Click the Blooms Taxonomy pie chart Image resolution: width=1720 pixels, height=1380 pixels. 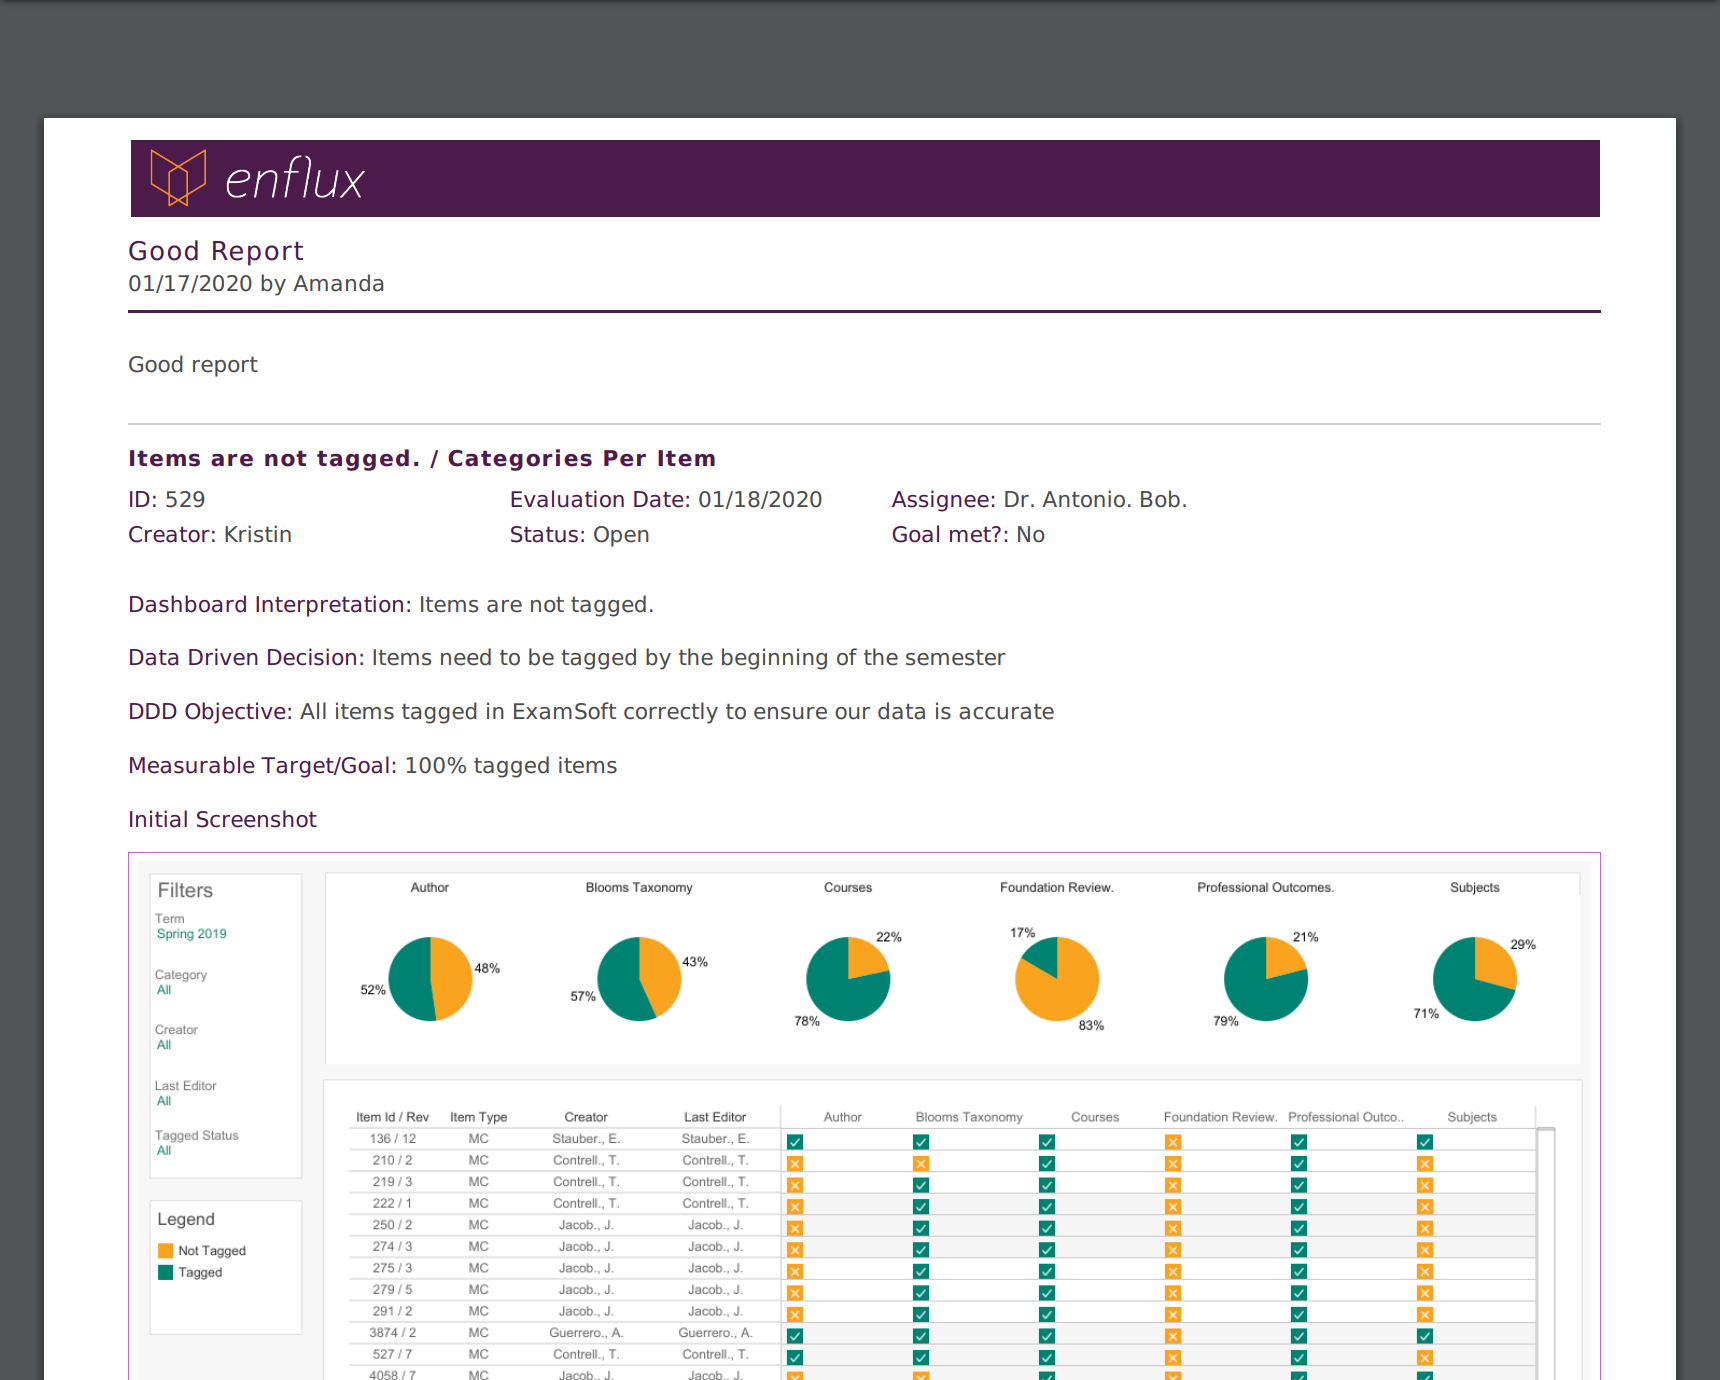[x=639, y=979]
